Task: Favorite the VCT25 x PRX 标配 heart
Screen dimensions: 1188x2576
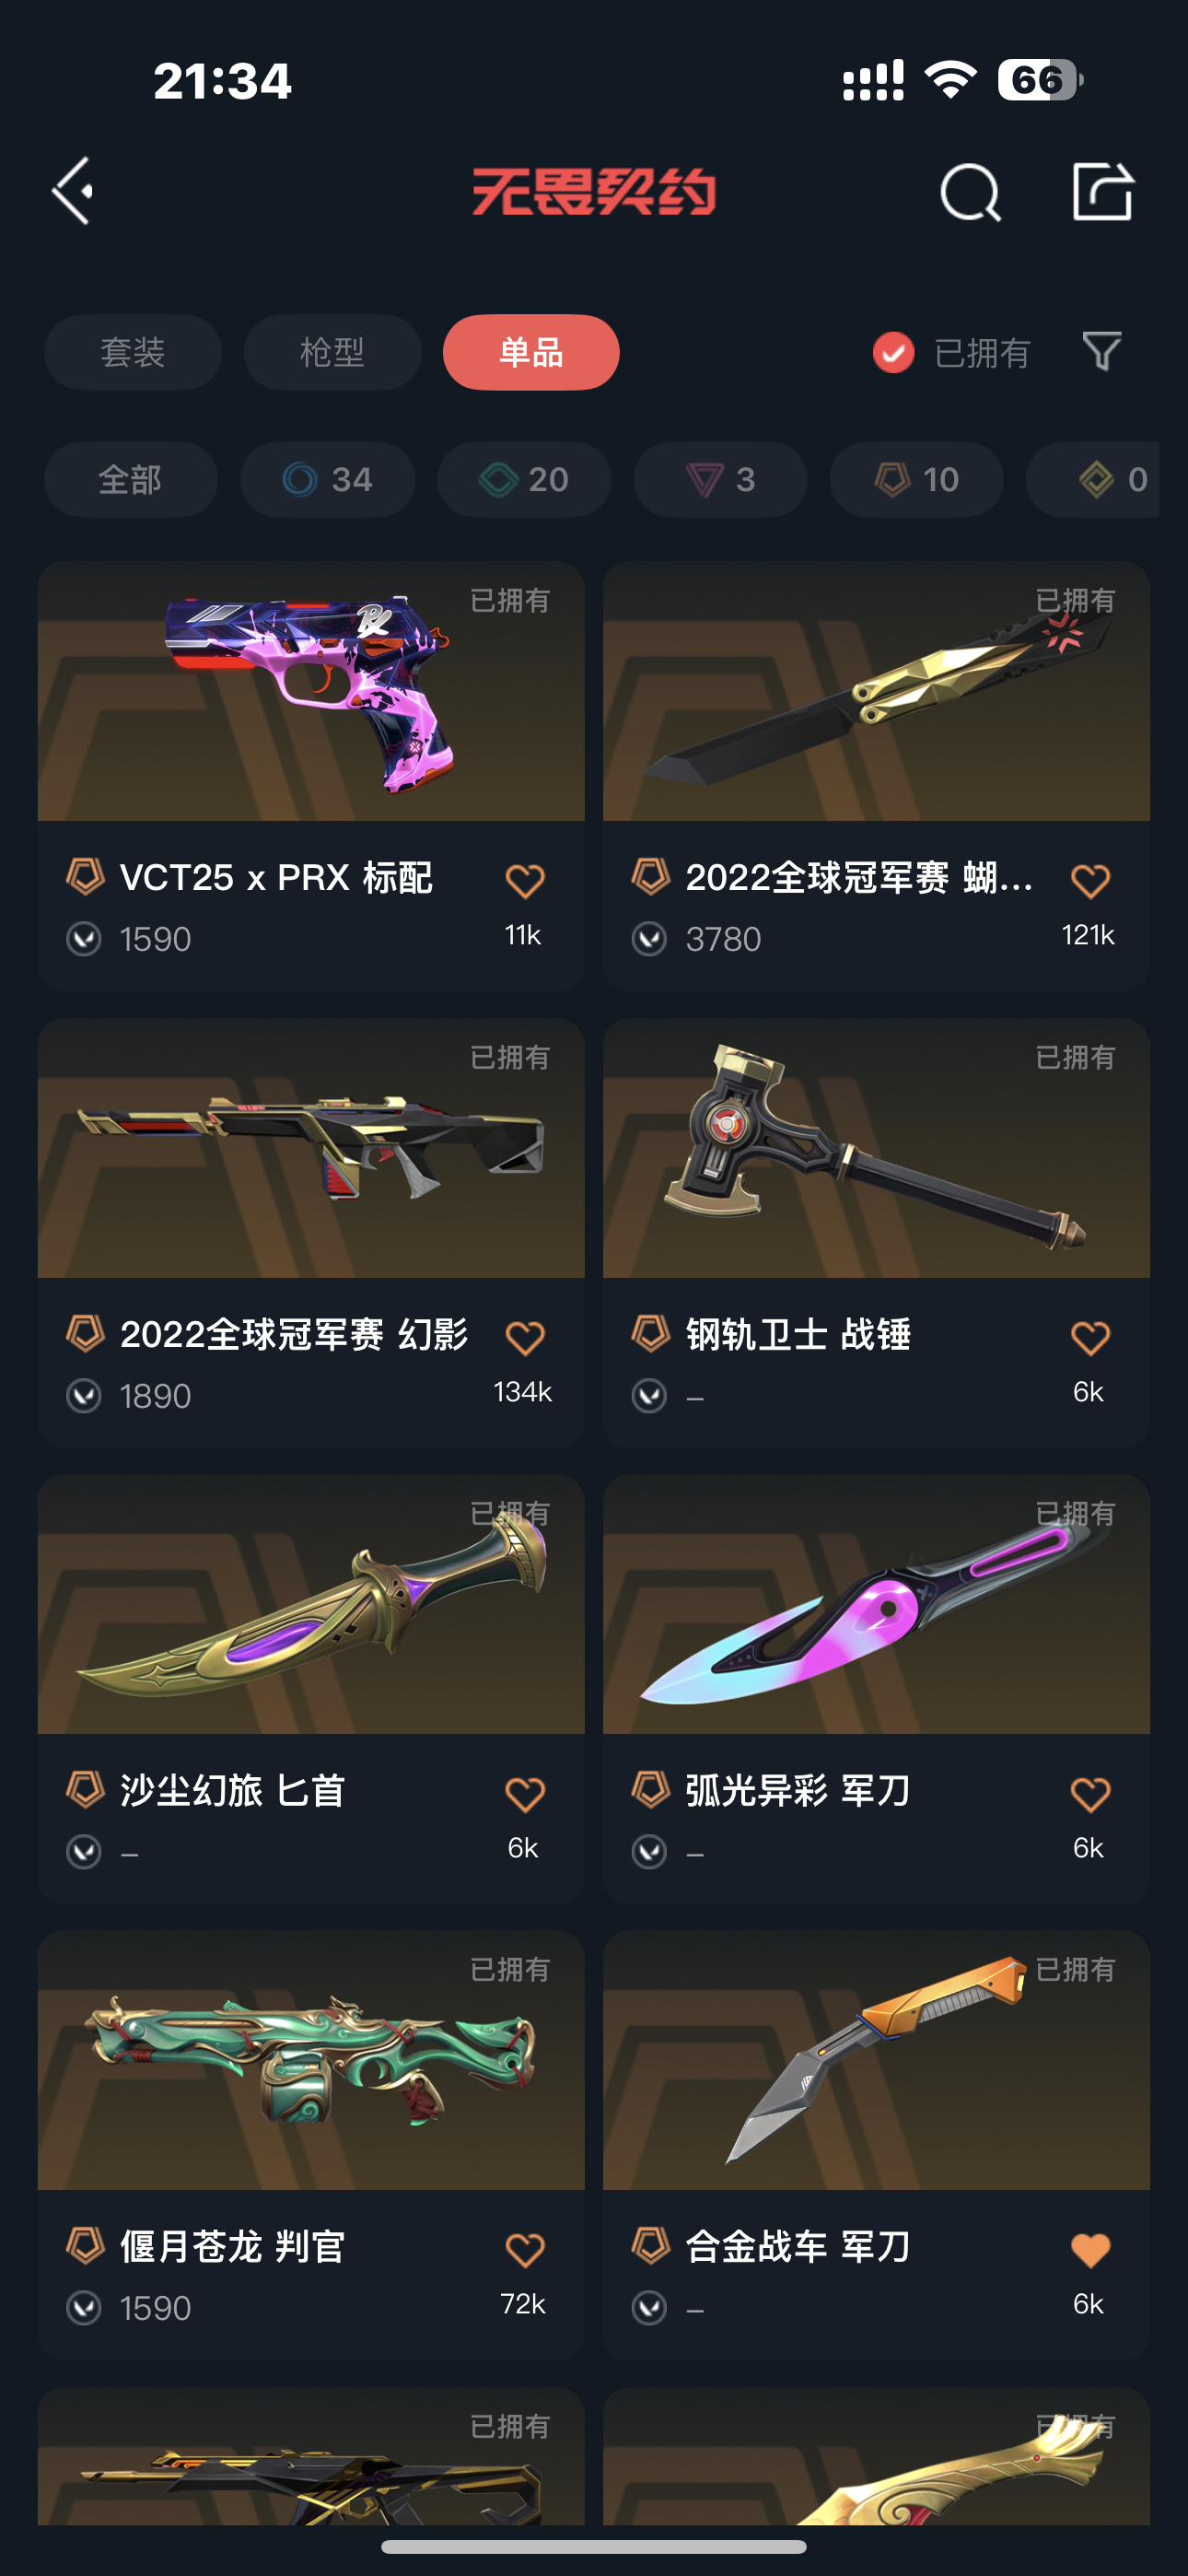Action: [x=524, y=881]
